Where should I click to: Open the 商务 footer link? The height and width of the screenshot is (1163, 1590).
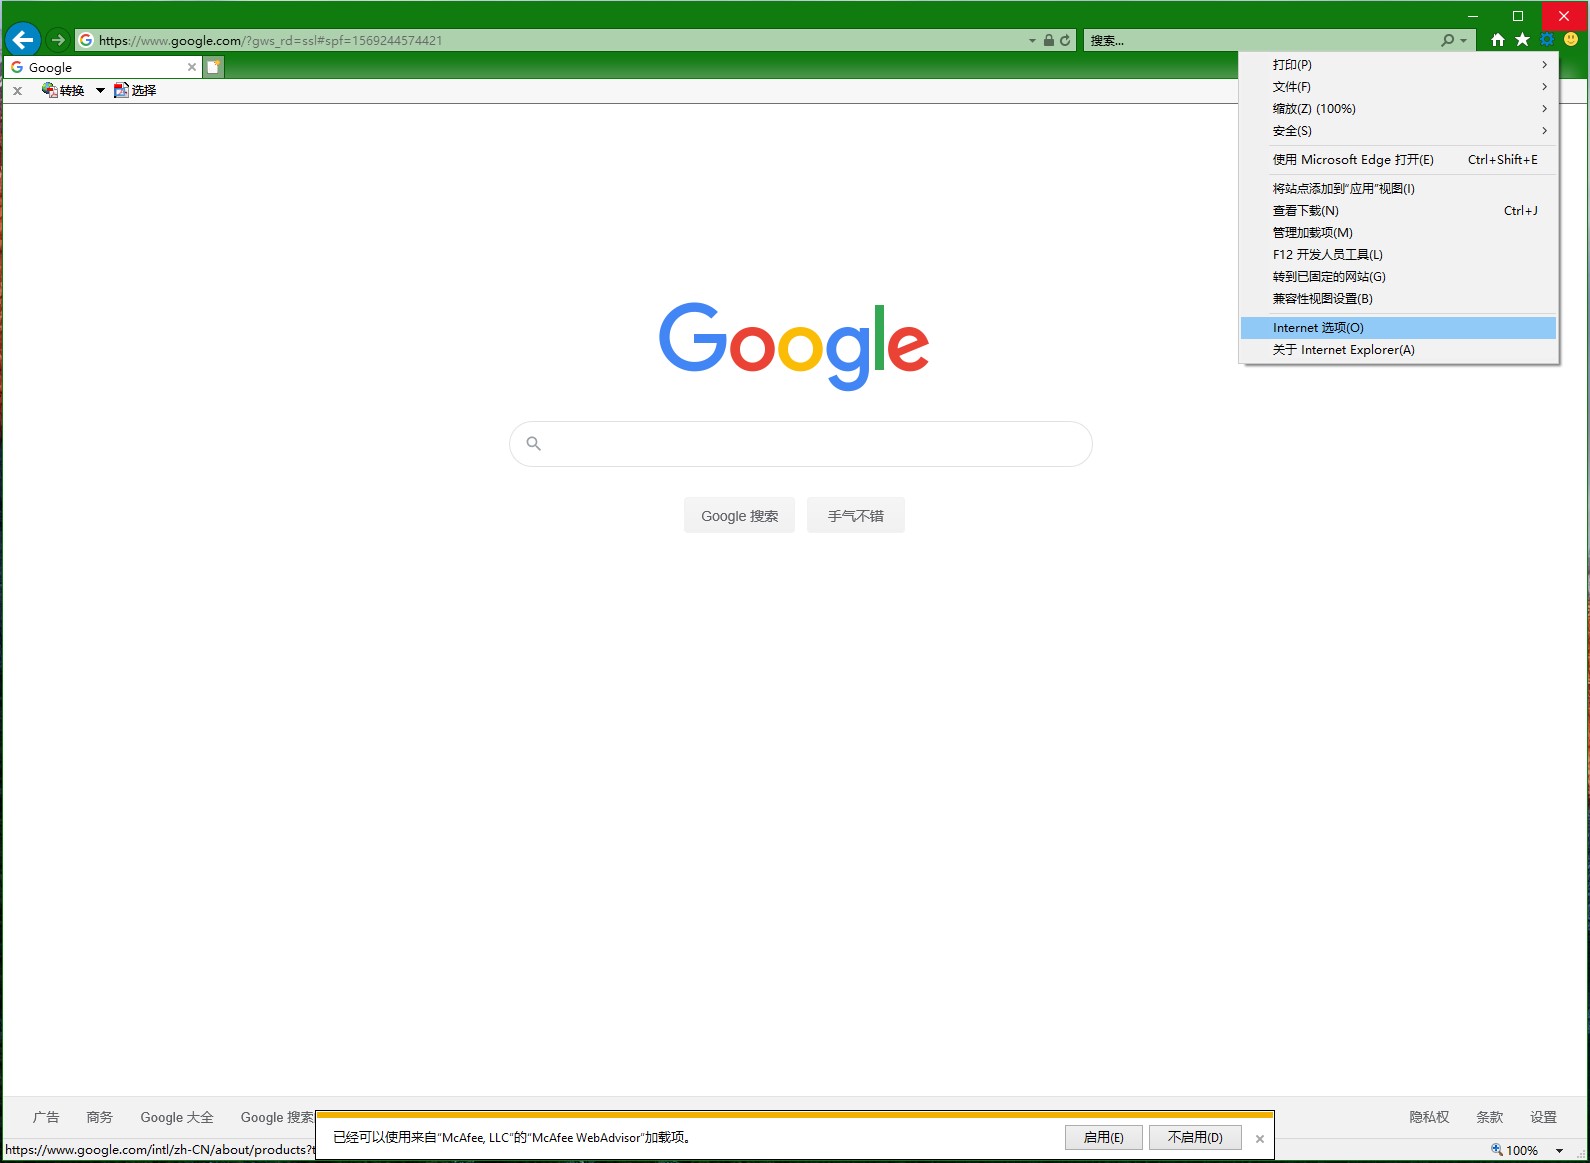100,1118
